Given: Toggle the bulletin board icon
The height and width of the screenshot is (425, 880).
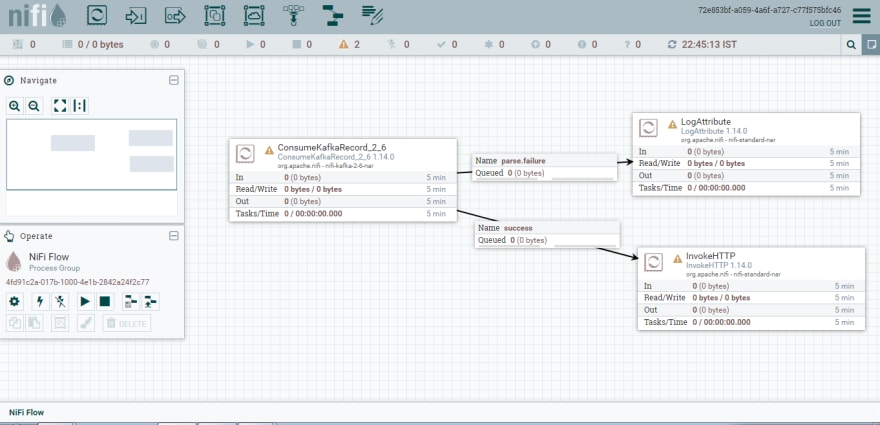Looking at the screenshot, I should [871, 44].
